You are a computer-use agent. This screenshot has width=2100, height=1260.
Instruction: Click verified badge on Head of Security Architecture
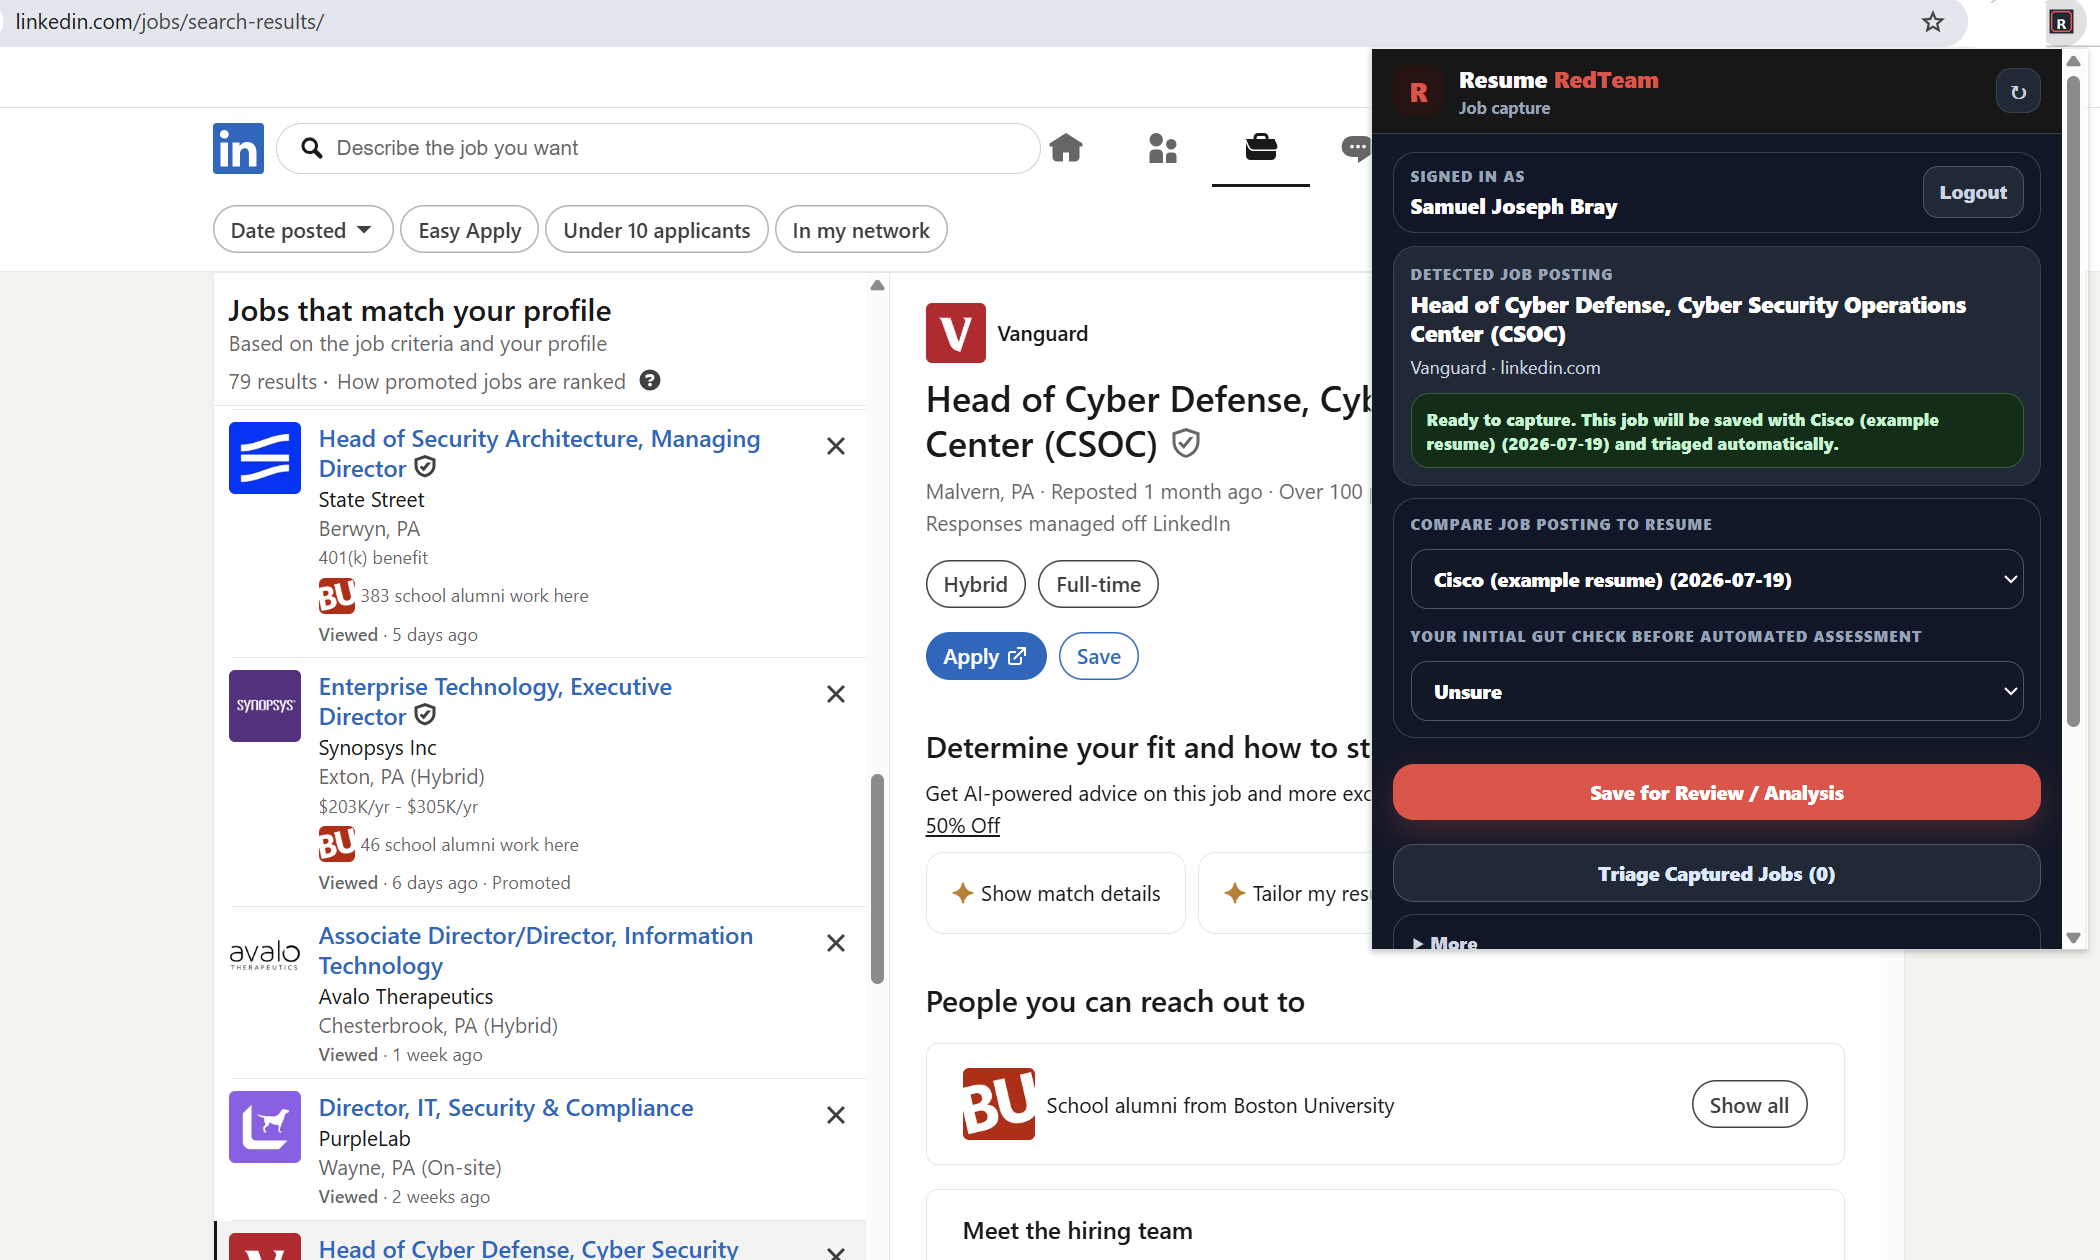click(425, 467)
